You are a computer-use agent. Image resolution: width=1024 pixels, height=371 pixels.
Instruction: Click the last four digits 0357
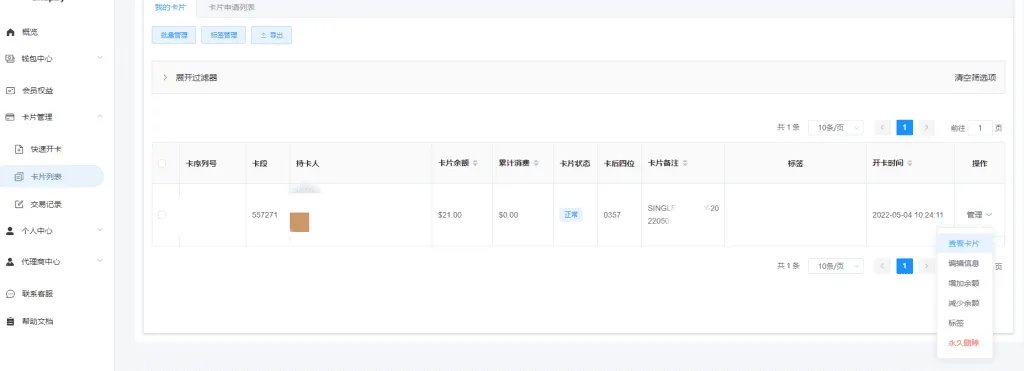[612, 215]
